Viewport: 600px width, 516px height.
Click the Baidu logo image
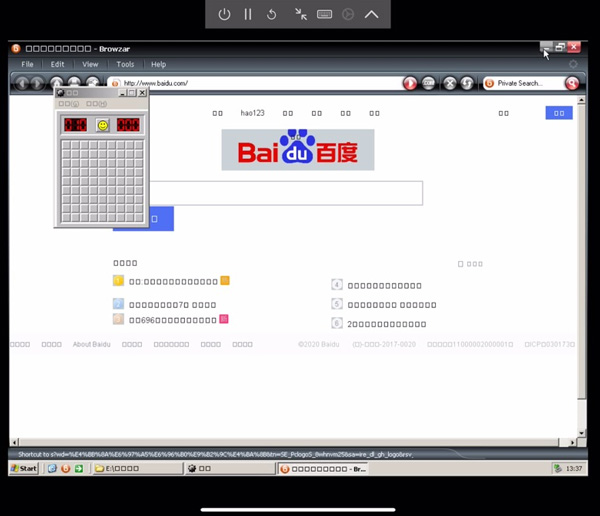click(x=298, y=150)
